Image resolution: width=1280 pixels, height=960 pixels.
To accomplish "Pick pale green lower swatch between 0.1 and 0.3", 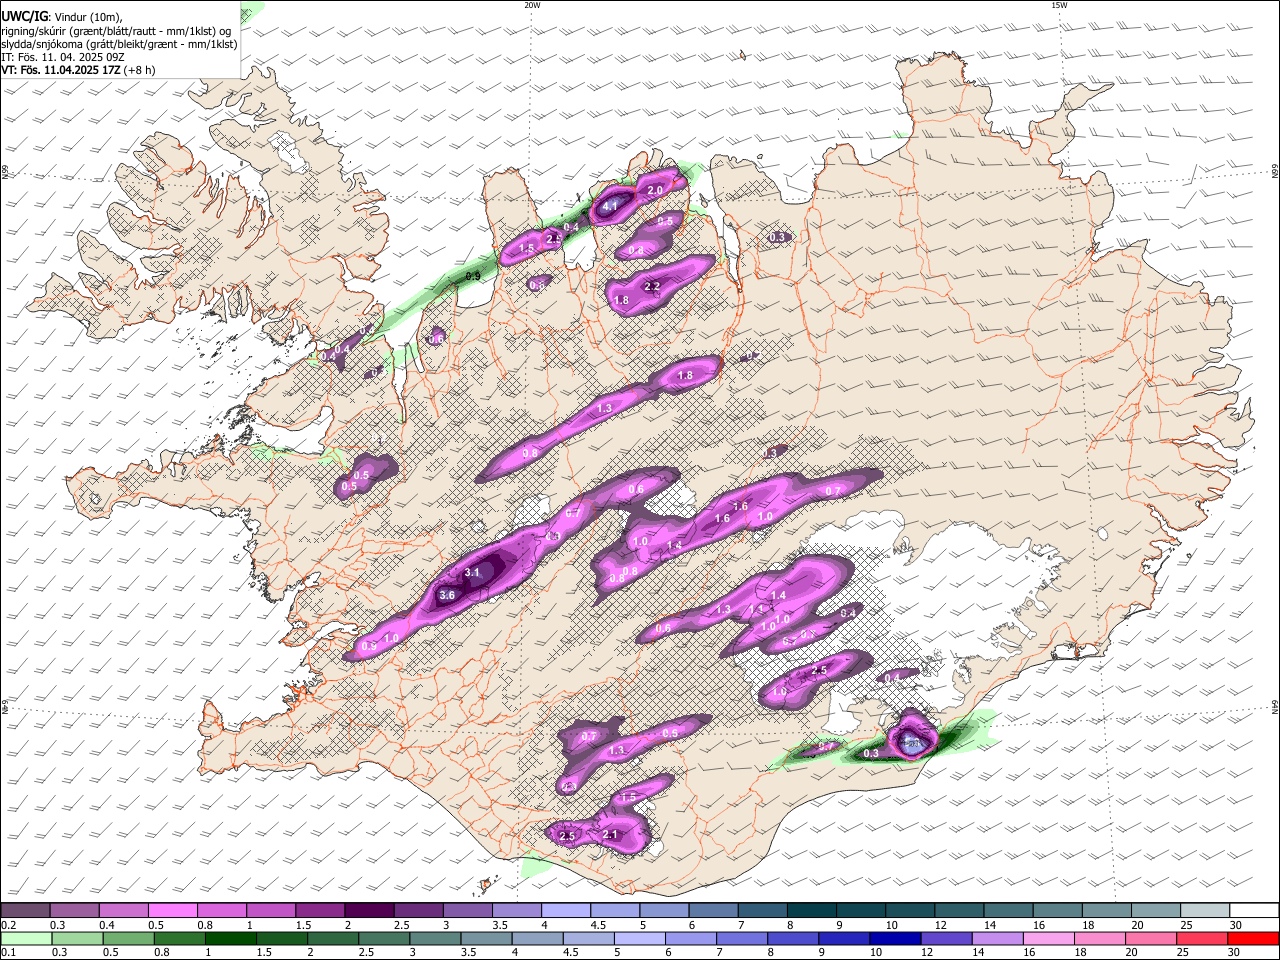I will click(x=27, y=939).
